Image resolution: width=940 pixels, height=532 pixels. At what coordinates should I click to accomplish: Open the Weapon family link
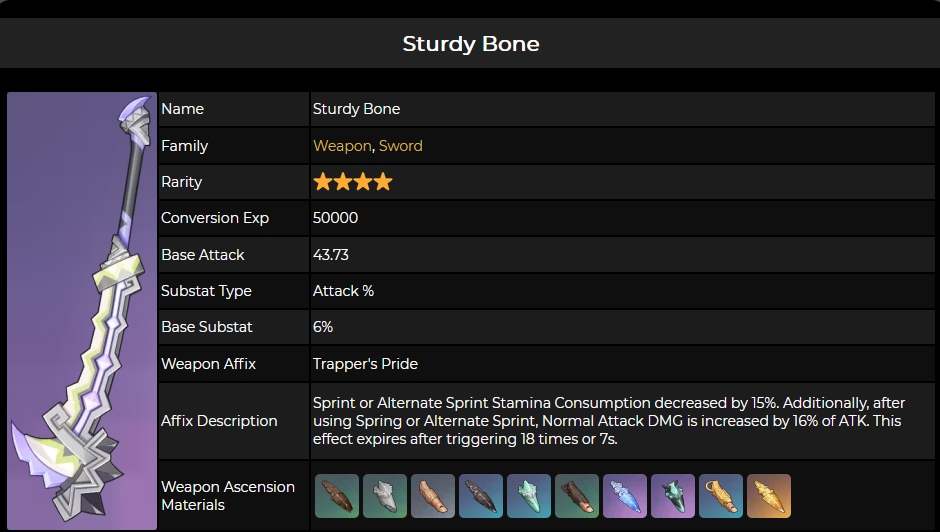click(x=342, y=146)
